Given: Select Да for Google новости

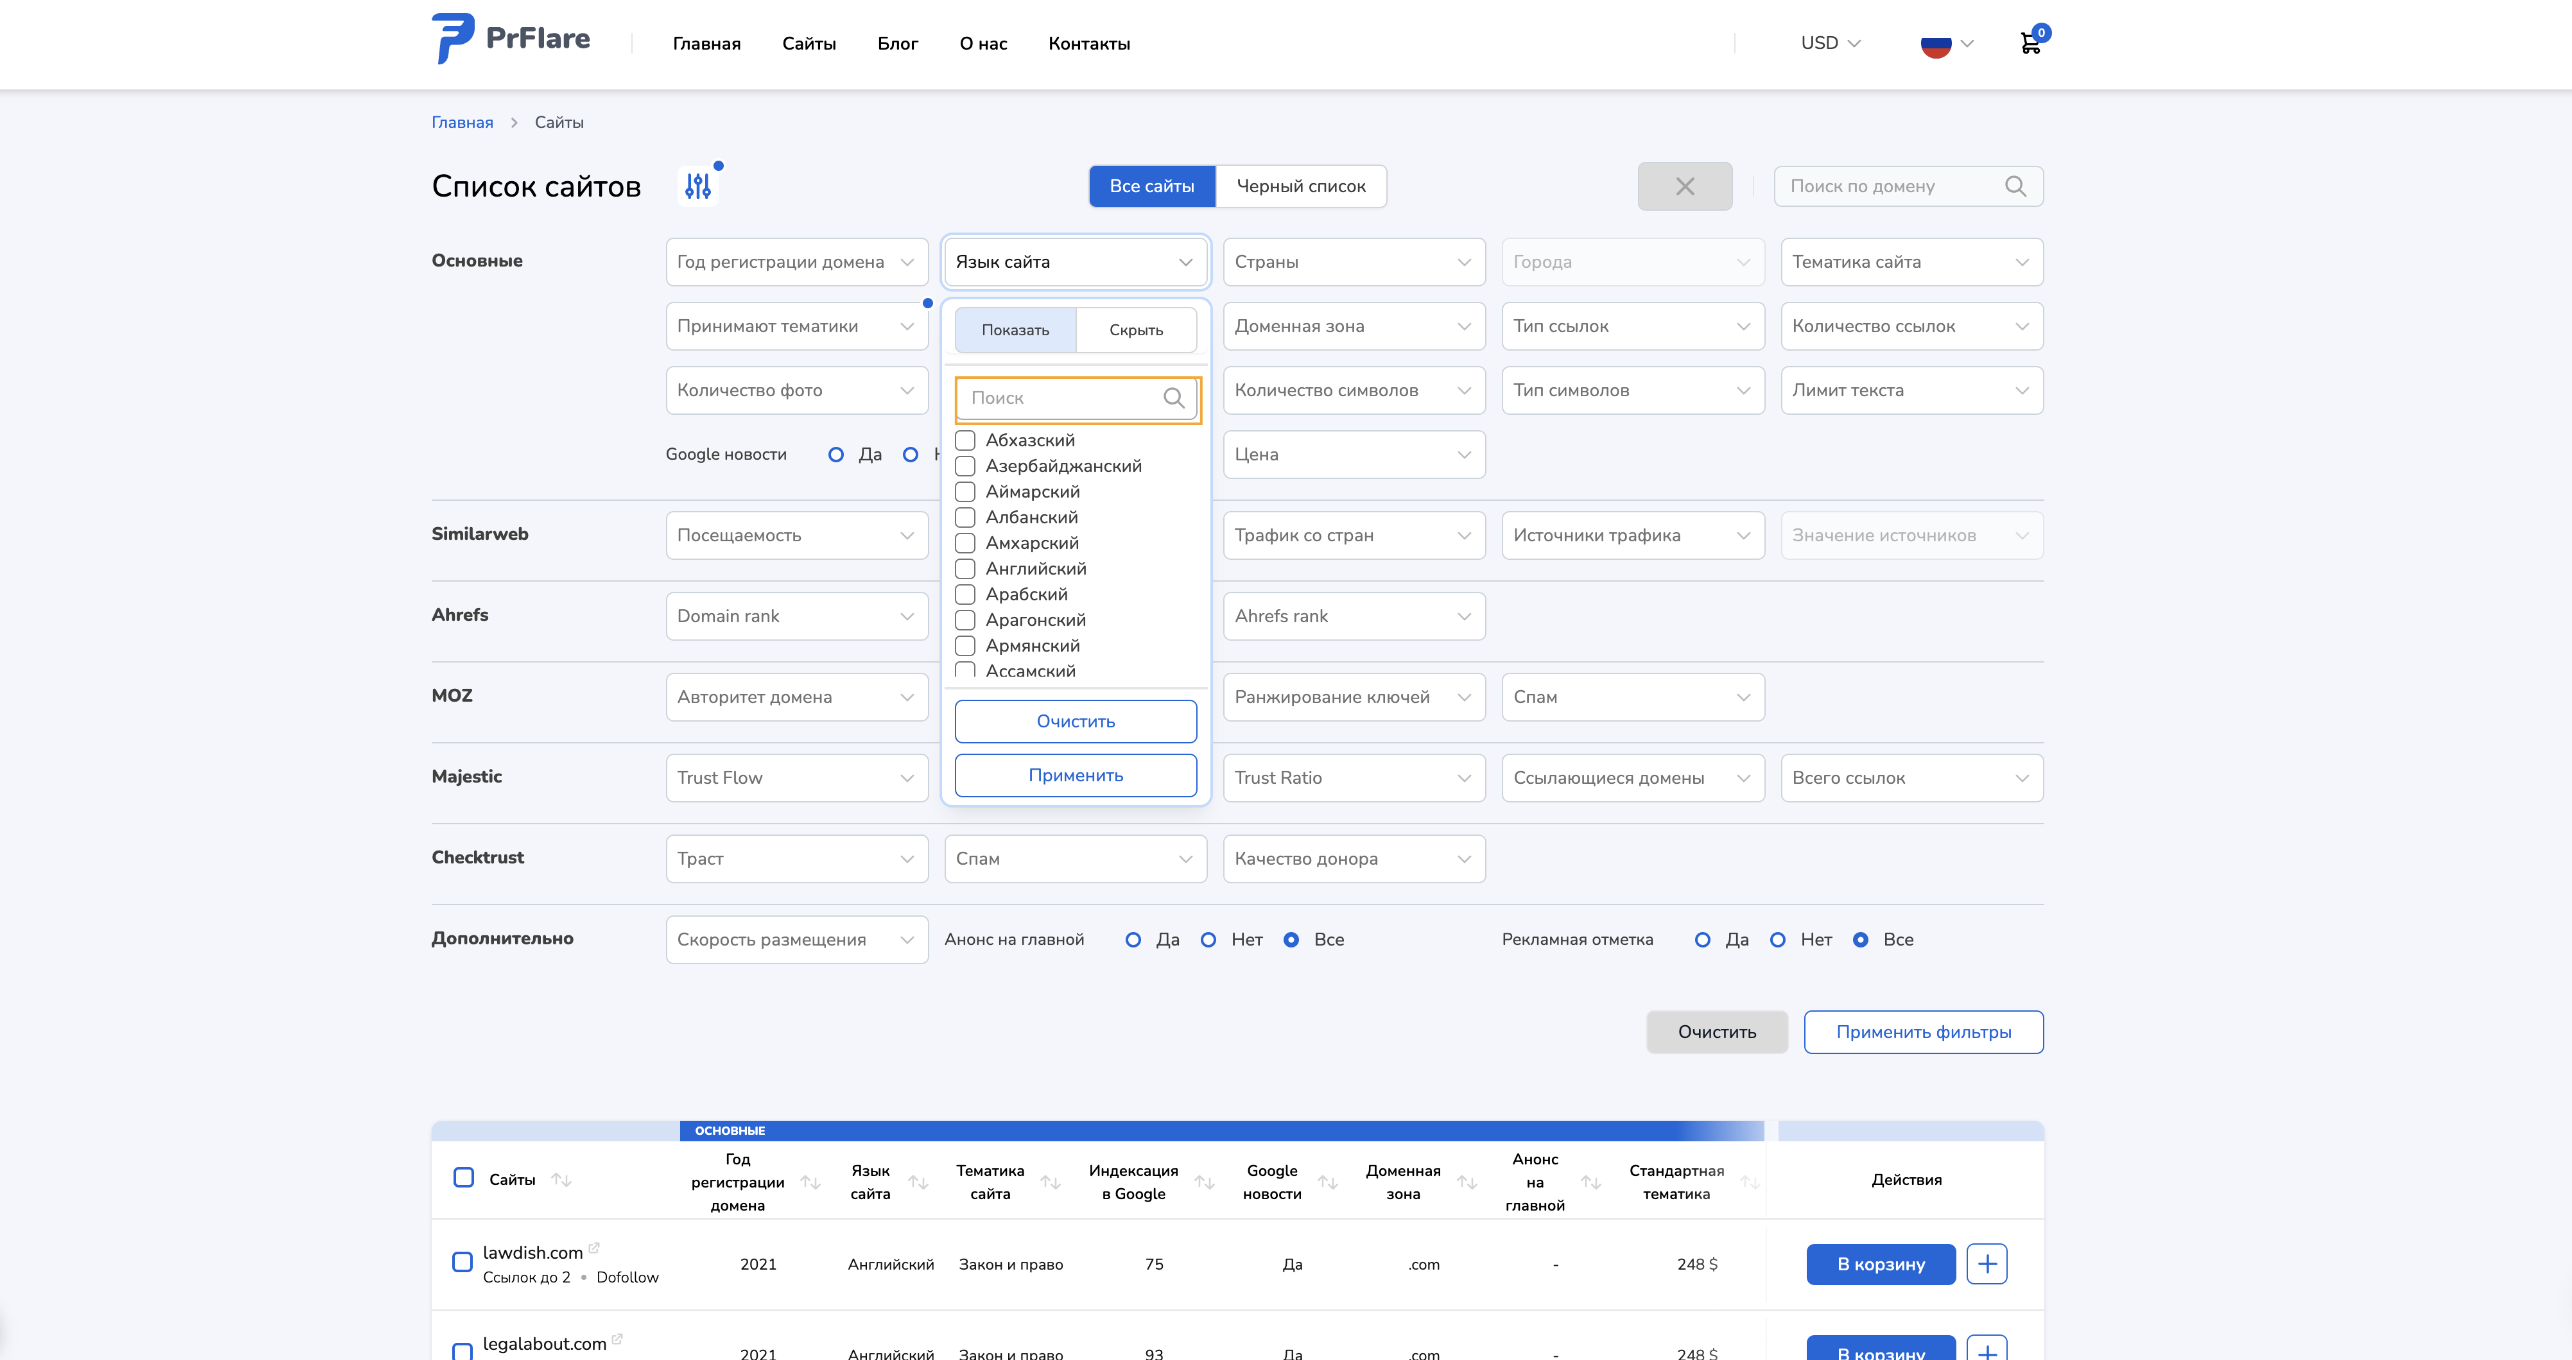Looking at the screenshot, I should pyautogui.click(x=836, y=455).
